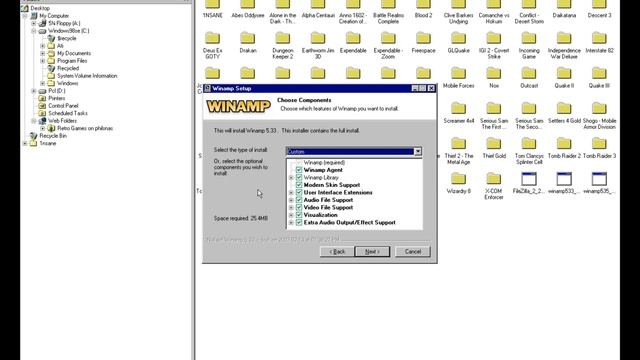Select the winamp535 installer file icon
Screen dimensions: 640x360
(599, 179)
